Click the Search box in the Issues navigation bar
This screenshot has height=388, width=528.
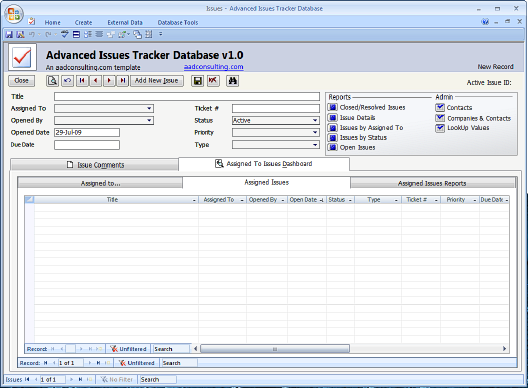pyautogui.click(x=158, y=380)
